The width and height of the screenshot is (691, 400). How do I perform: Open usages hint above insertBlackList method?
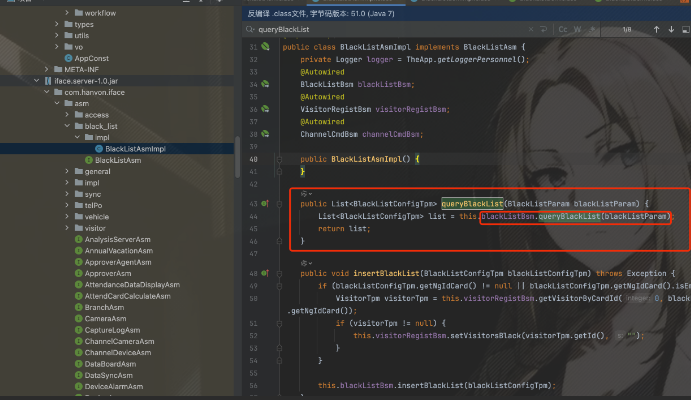(306, 263)
